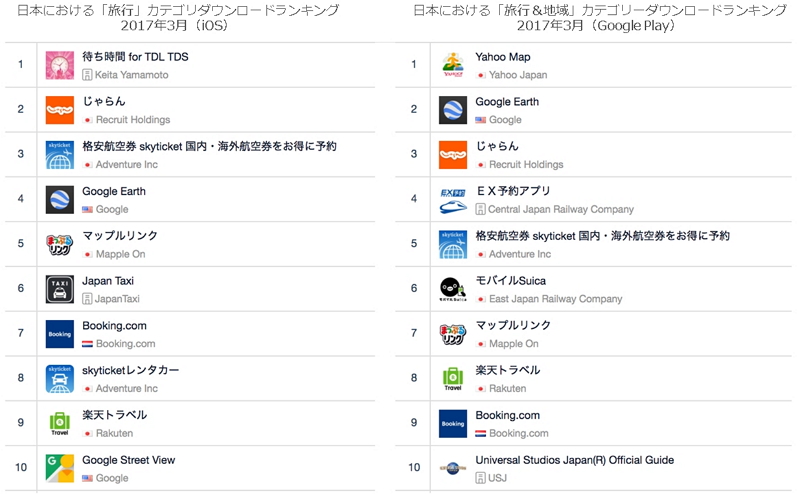Open skyticketレンタカー app title
Screen dimensions: 800x494
[x=131, y=370]
